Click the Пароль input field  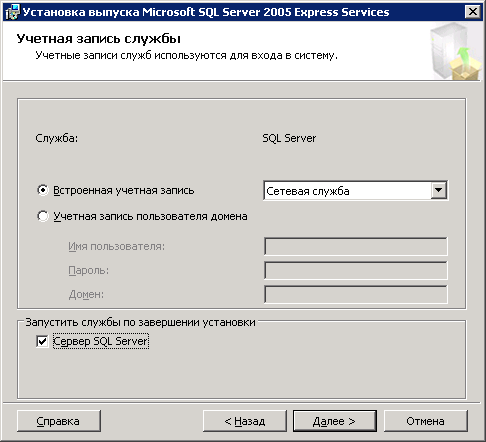point(356,270)
